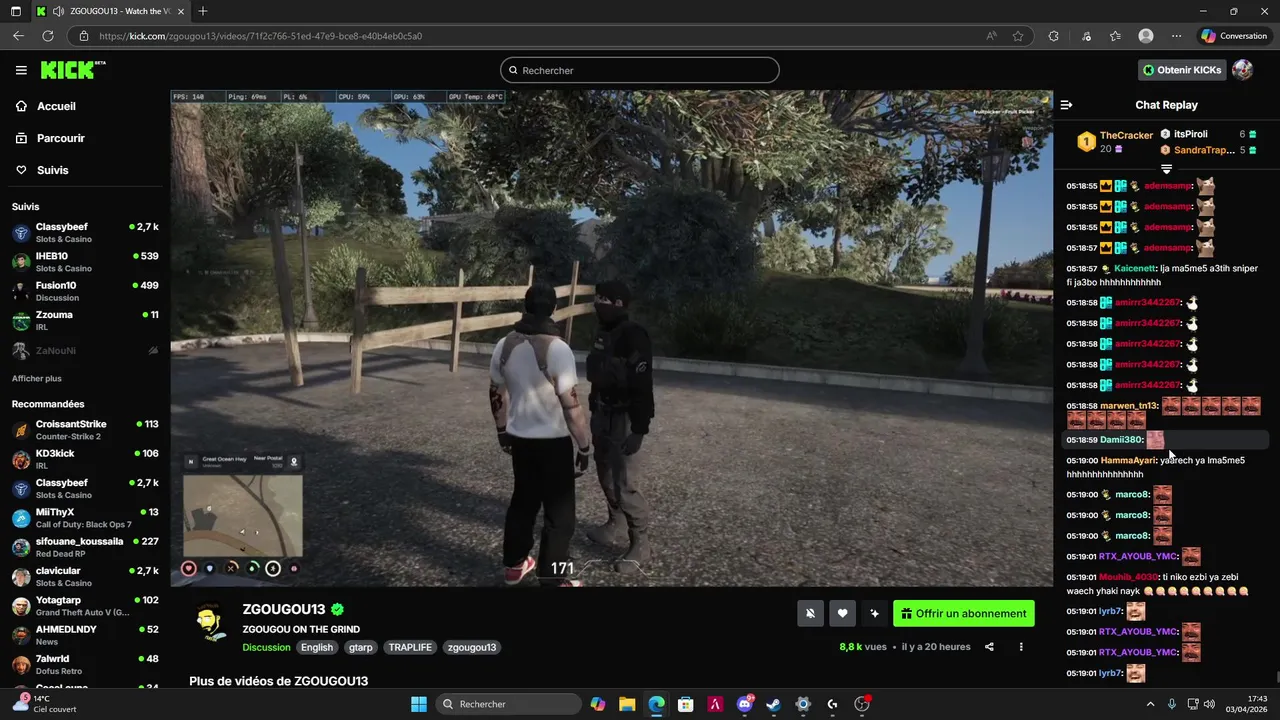The width and height of the screenshot is (1280, 720).
Task: Open Fusion10 followed channel
Action: click(85, 291)
